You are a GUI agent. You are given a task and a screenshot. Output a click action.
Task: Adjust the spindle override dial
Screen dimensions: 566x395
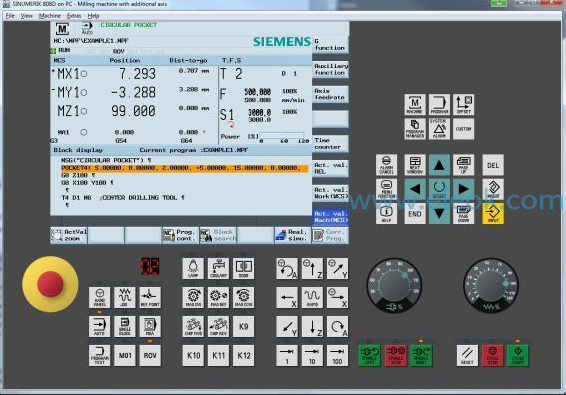pyautogui.click(x=394, y=285)
